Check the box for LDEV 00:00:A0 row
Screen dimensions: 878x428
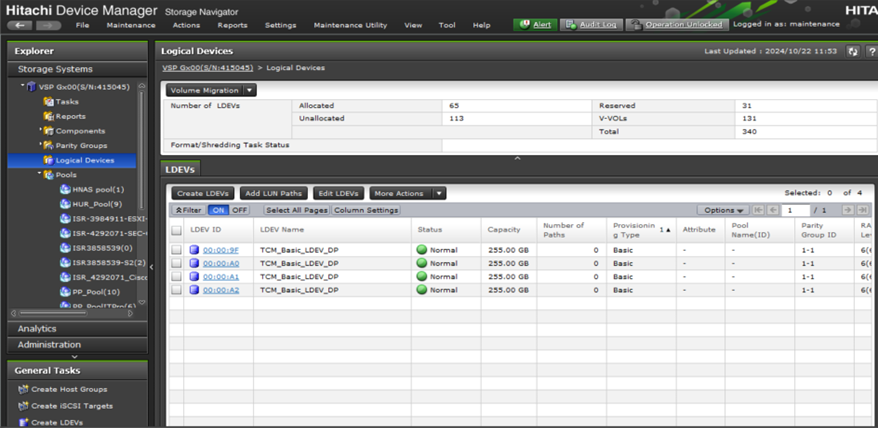176,263
